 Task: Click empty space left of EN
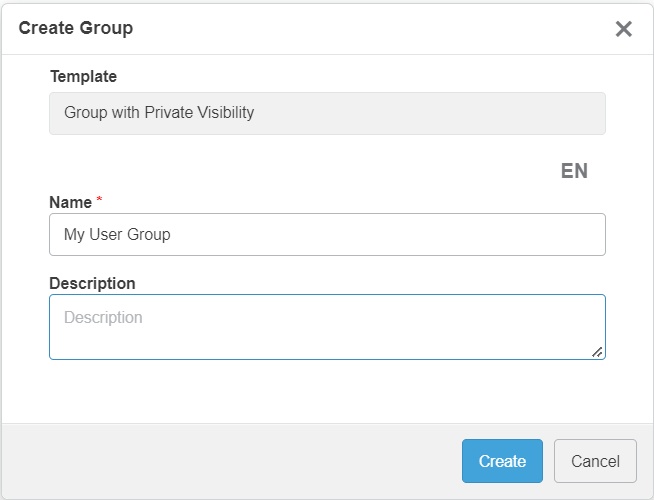300,171
